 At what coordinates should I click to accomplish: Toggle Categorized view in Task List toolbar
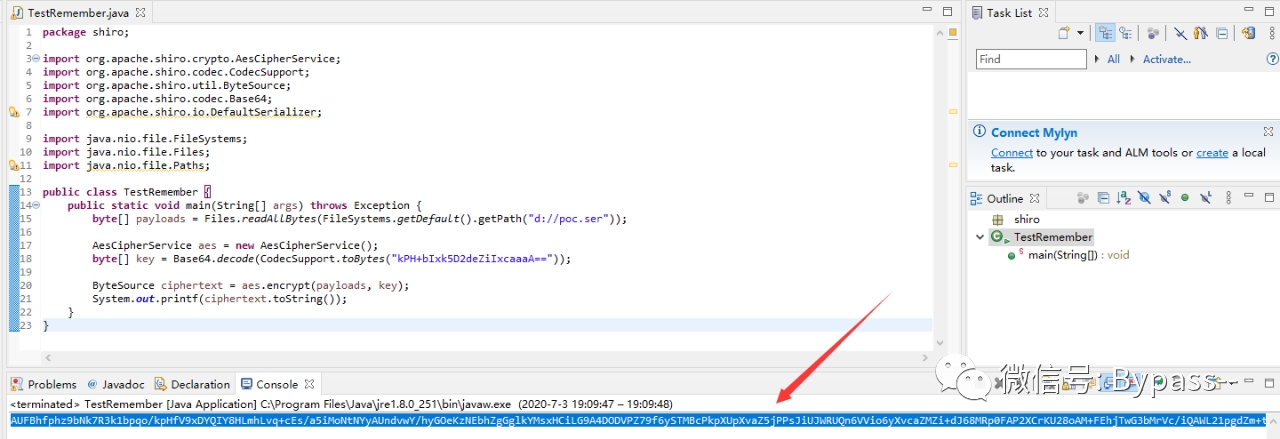pos(1105,33)
